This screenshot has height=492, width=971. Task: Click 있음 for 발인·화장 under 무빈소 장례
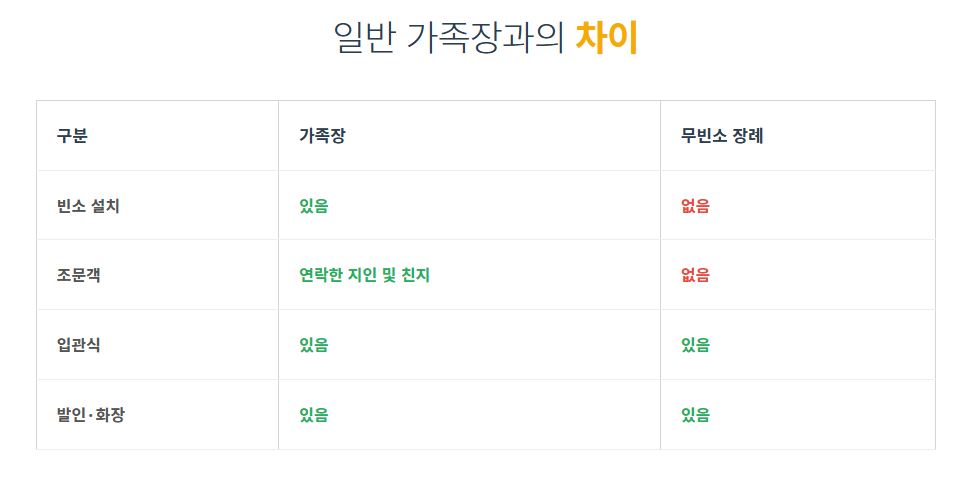click(695, 415)
